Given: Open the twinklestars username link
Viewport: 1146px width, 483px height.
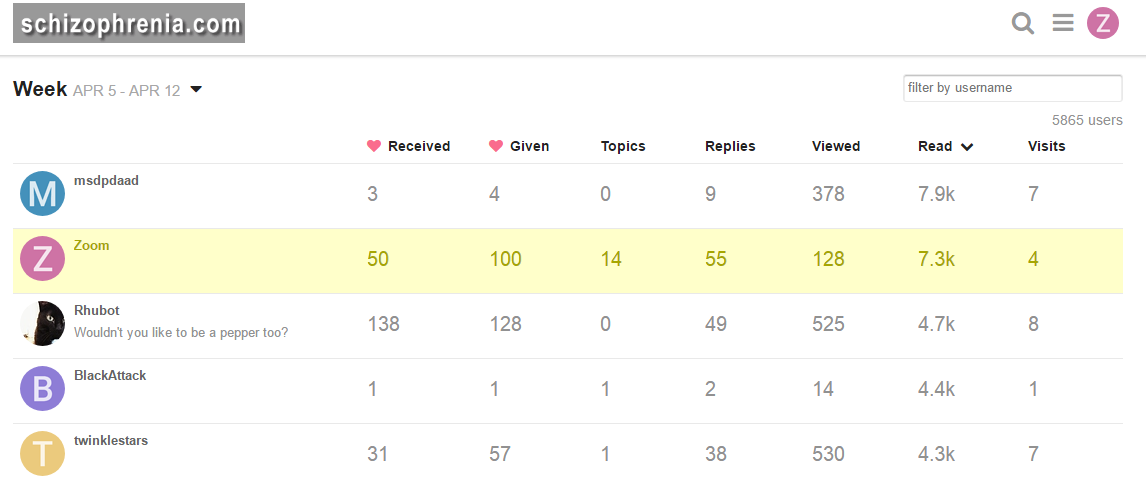Looking at the screenshot, I should point(111,440).
